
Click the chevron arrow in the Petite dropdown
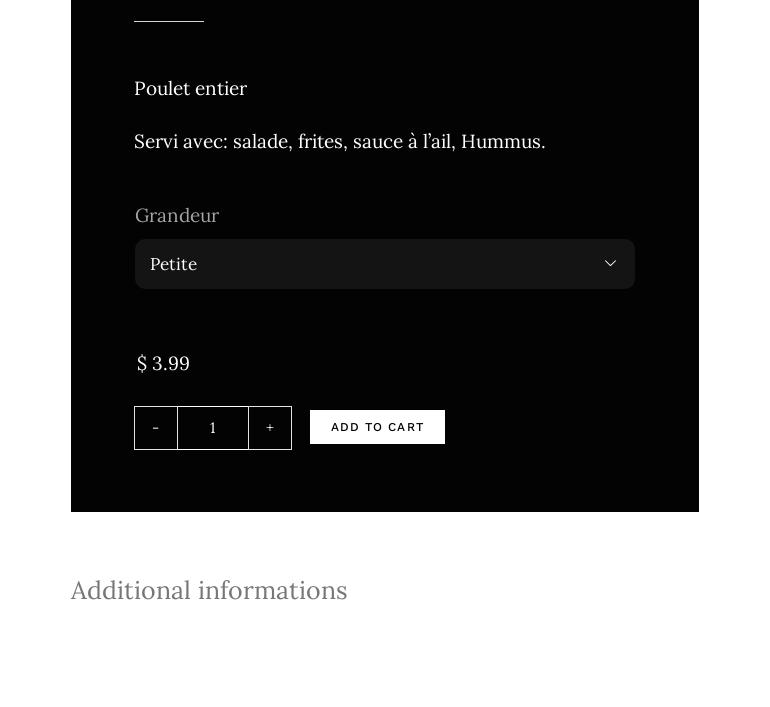(x=610, y=264)
